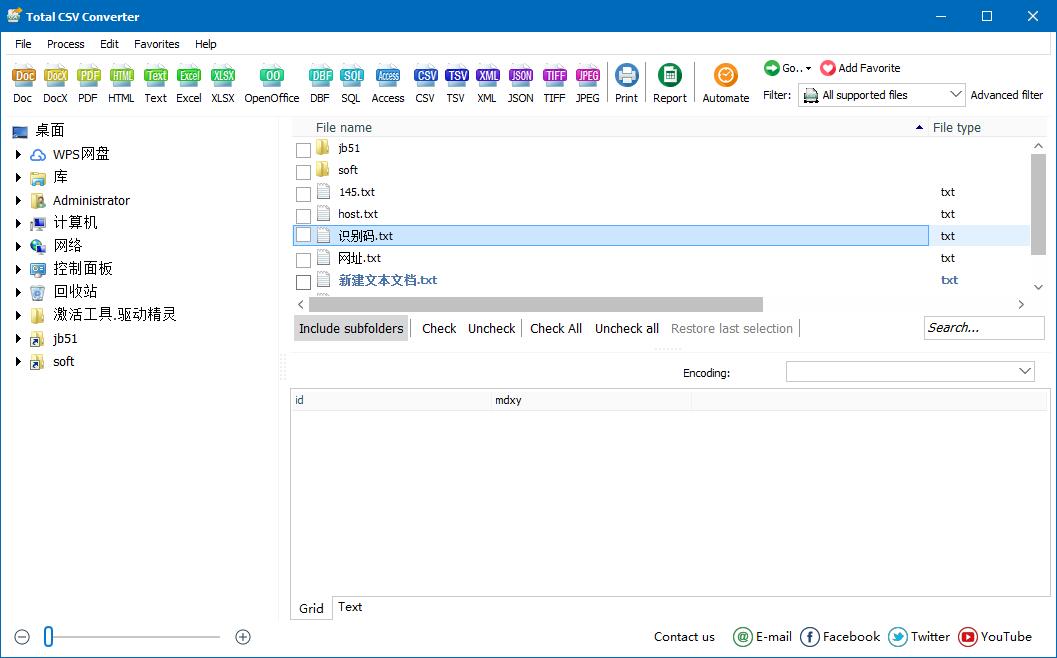Launch the Automate tool icon
1057x658 pixels.
click(725, 76)
